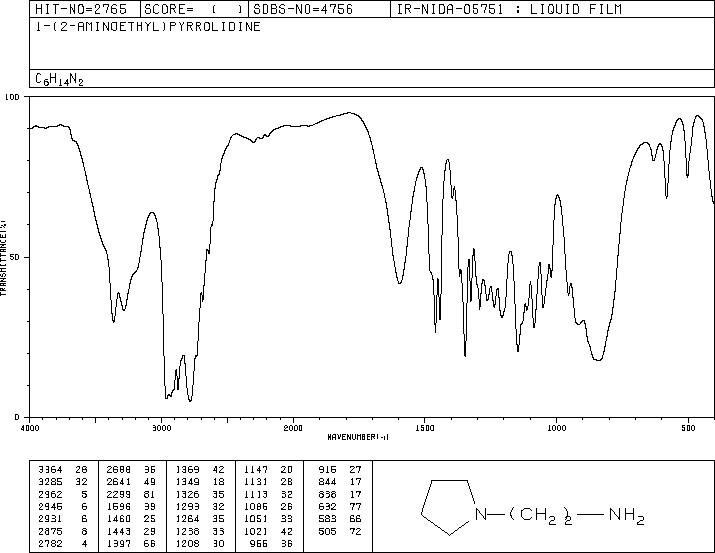The height and width of the screenshot is (553, 715).
Task: Click the 4000 wavenumber axis label
Action: click(x=30, y=428)
